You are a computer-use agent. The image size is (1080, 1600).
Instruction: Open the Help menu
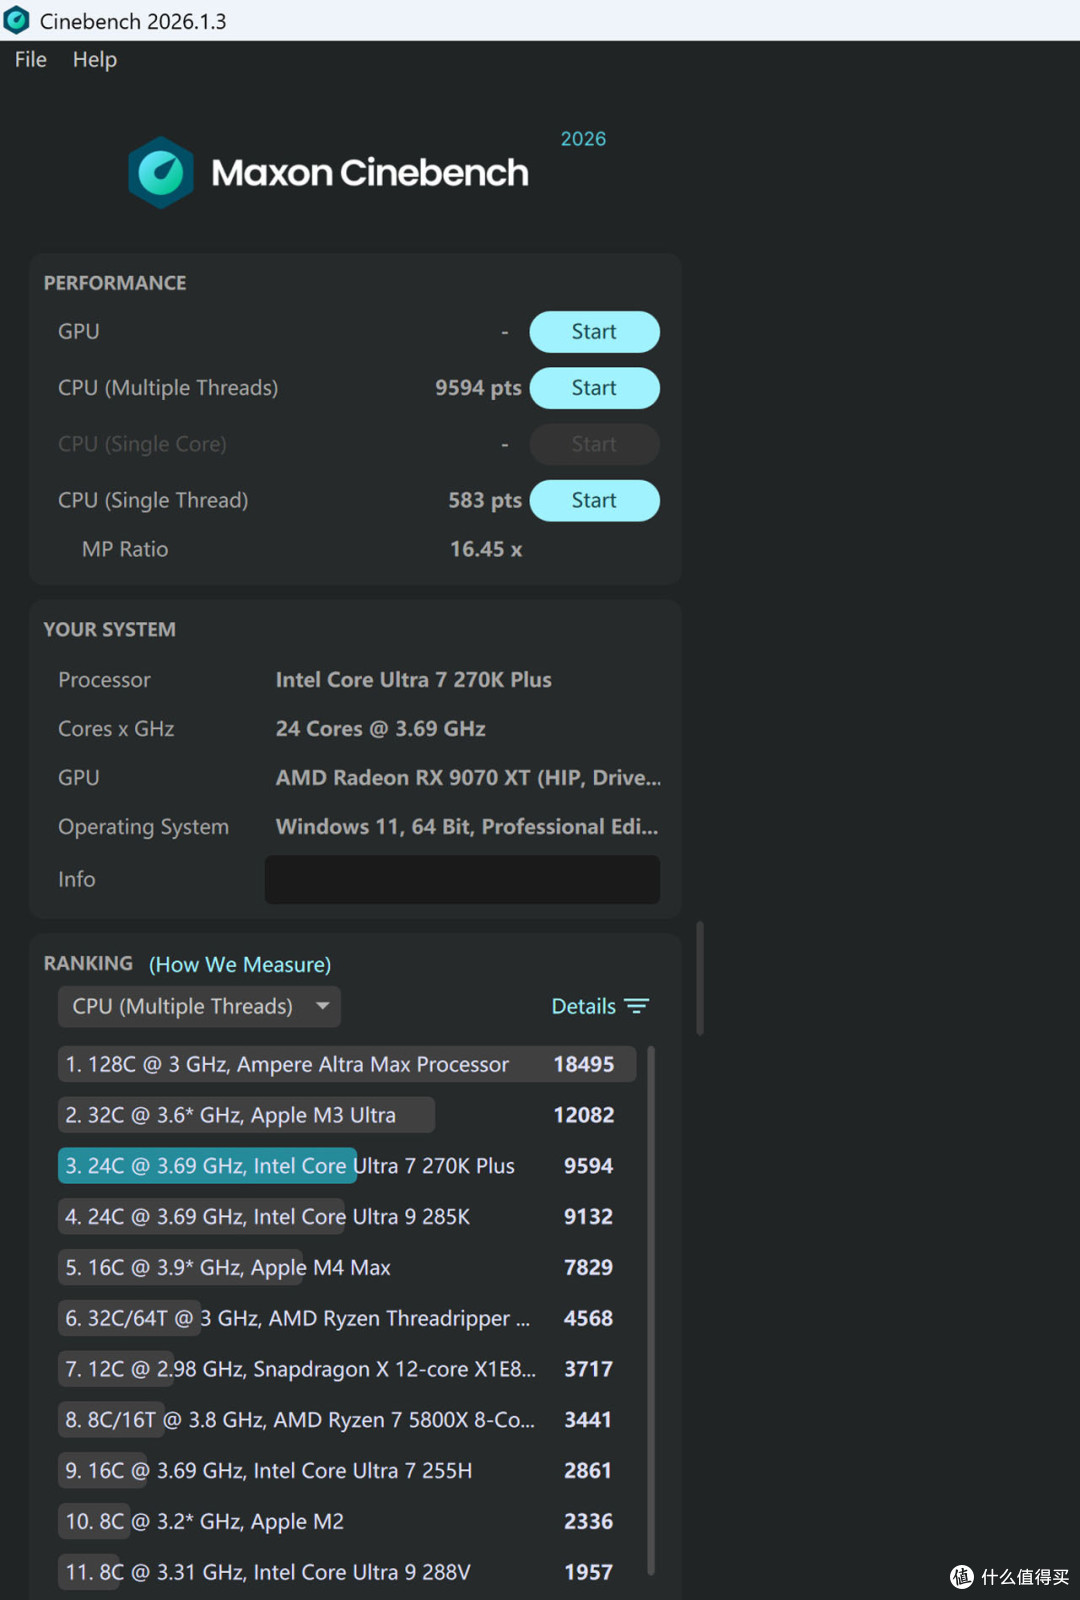pos(95,60)
